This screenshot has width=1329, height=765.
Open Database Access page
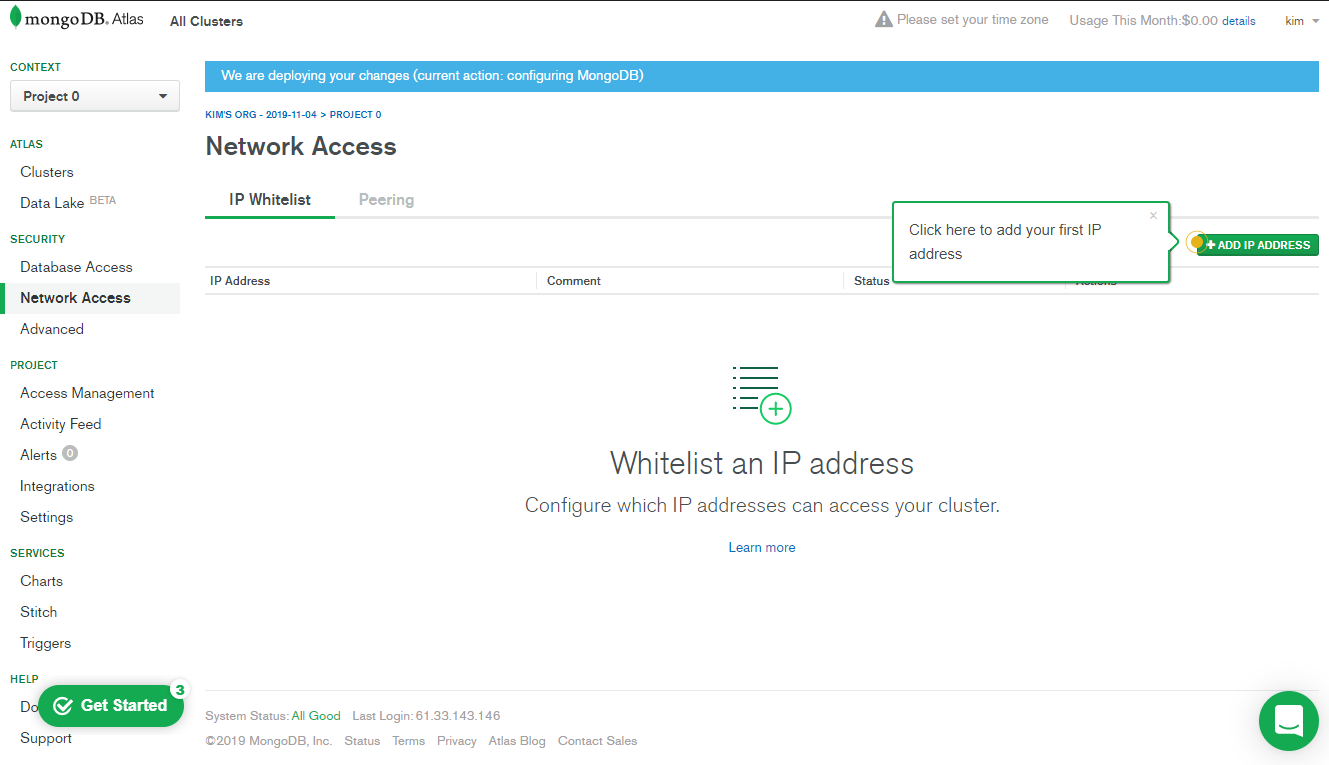[76, 267]
